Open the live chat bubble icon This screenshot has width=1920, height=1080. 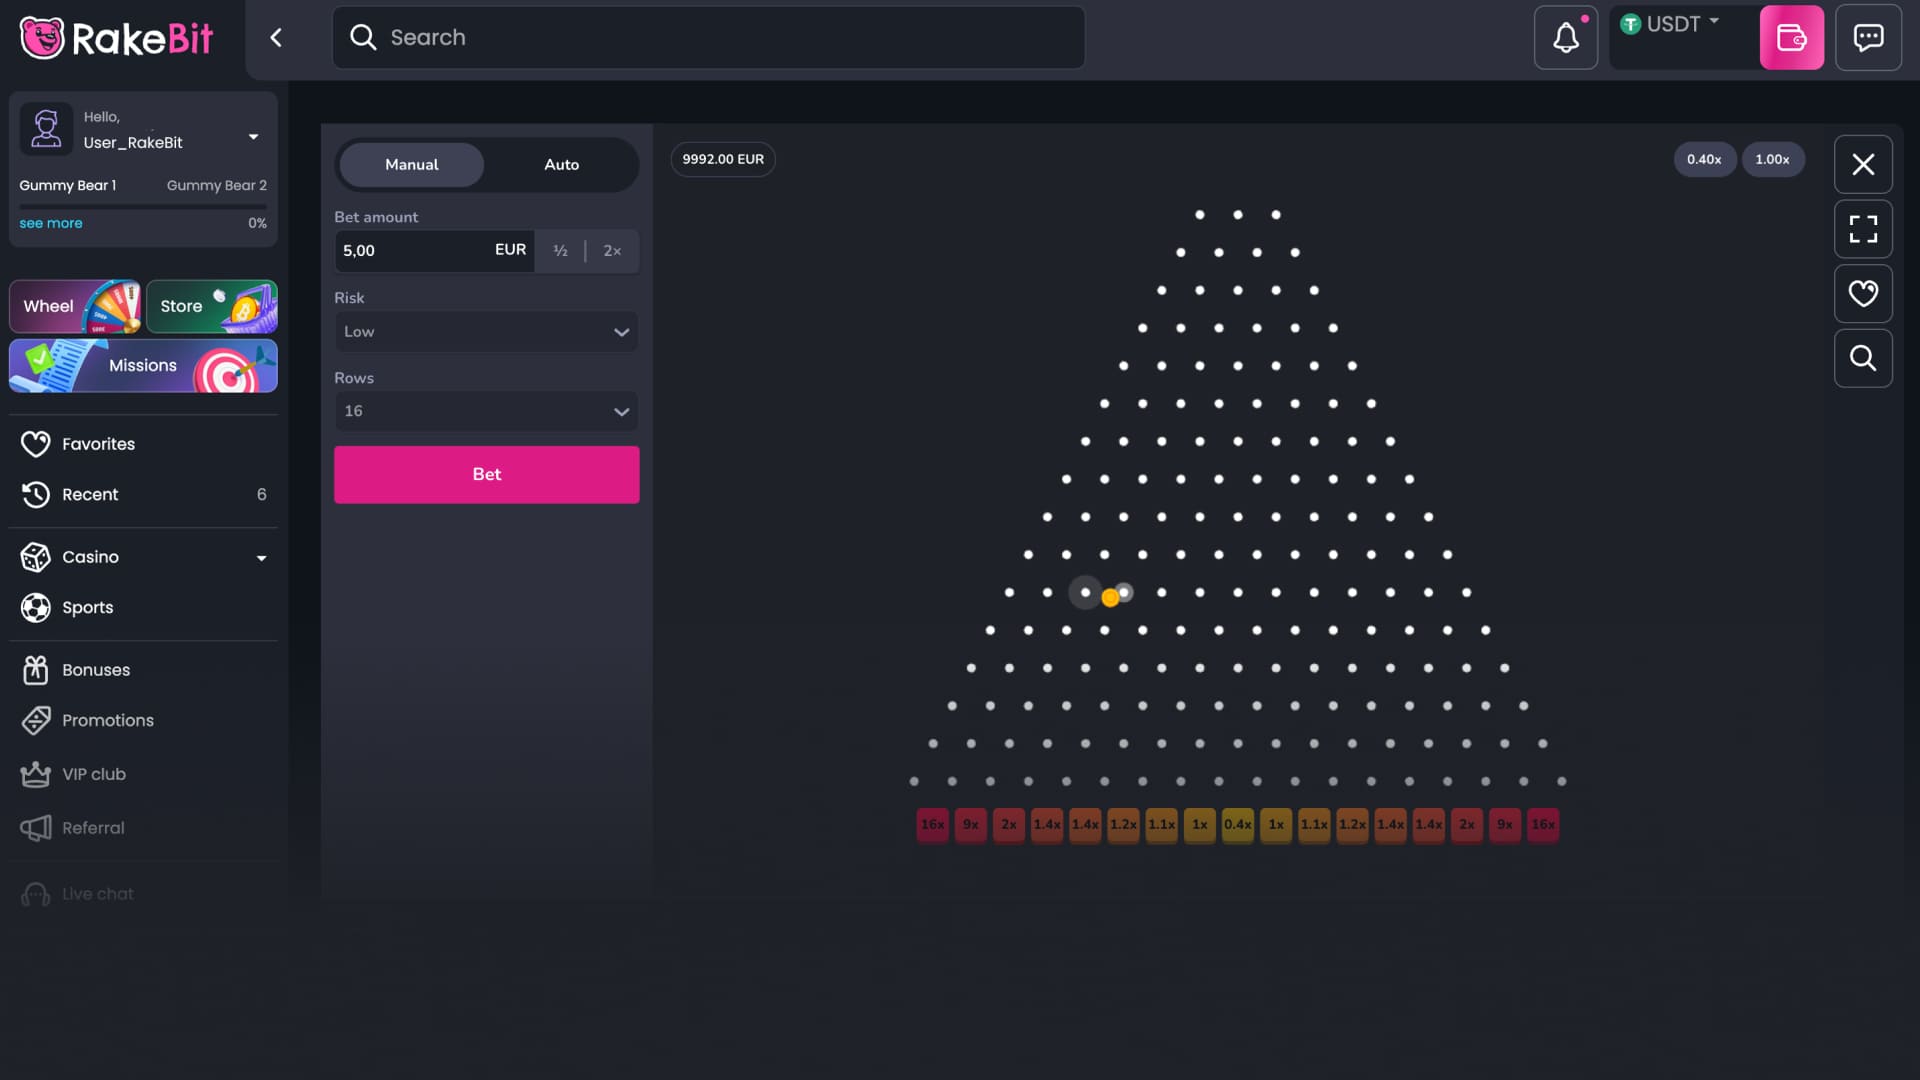1868,37
